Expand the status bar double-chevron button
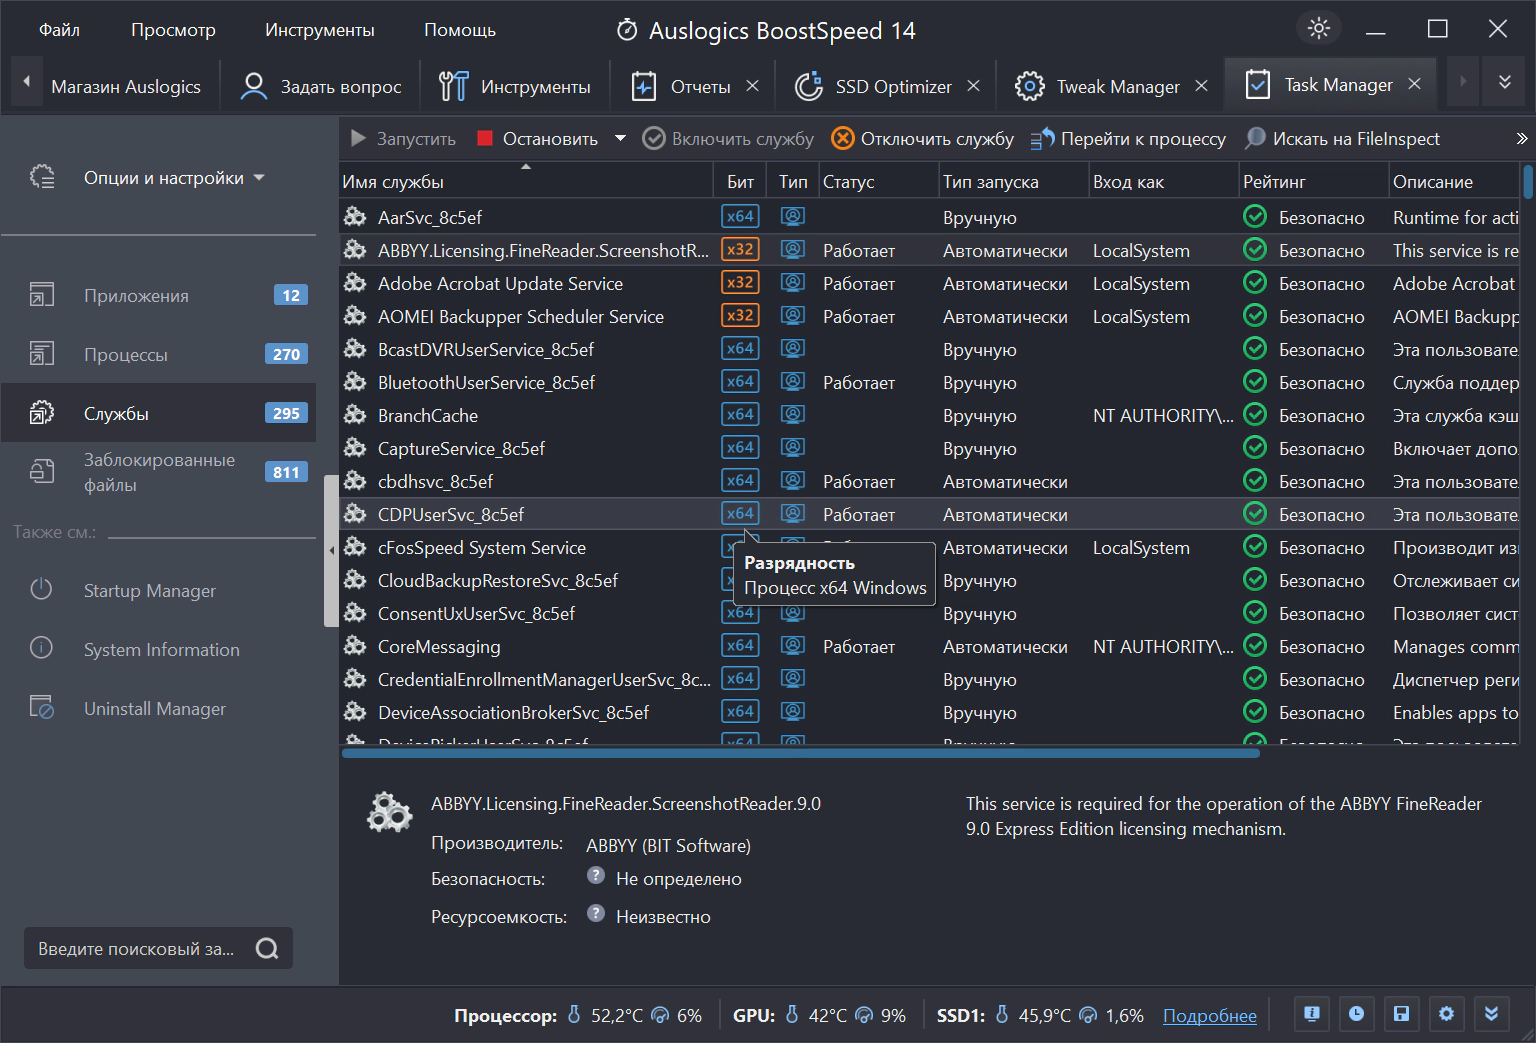Image resolution: width=1536 pixels, height=1043 pixels. click(1491, 1014)
